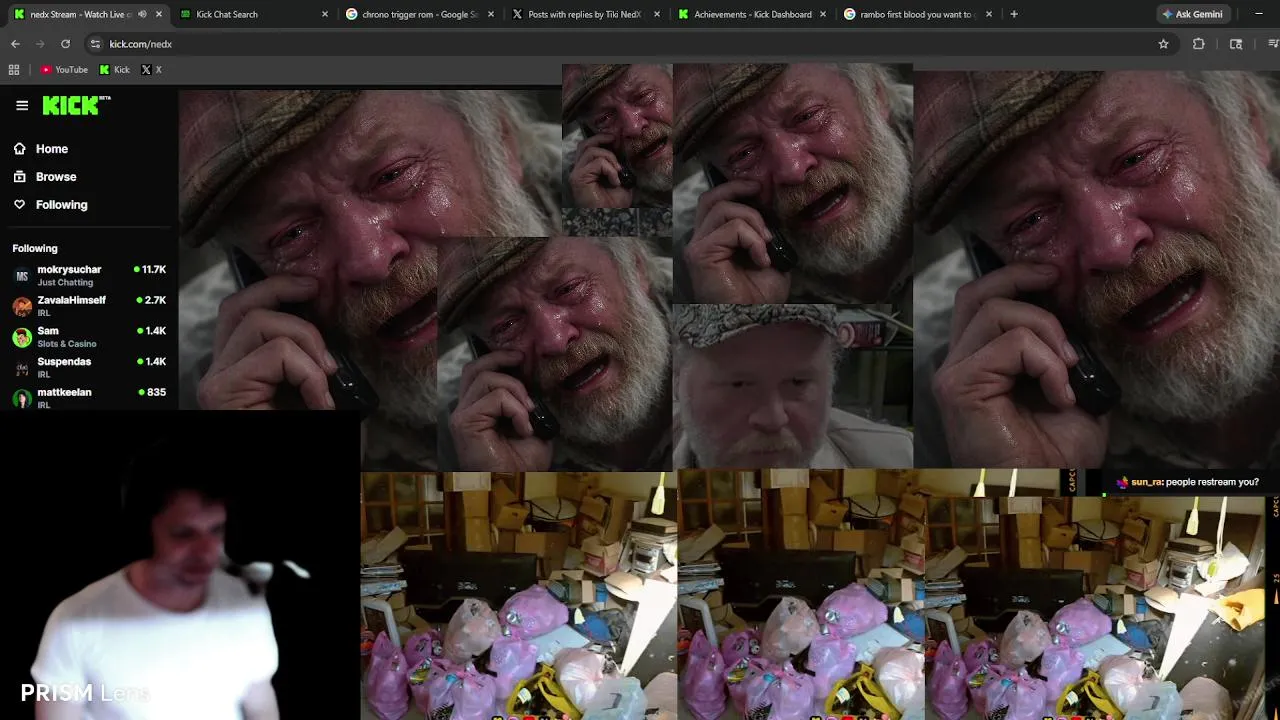Close the chrono trigger rom tab

tap(490, 14)
